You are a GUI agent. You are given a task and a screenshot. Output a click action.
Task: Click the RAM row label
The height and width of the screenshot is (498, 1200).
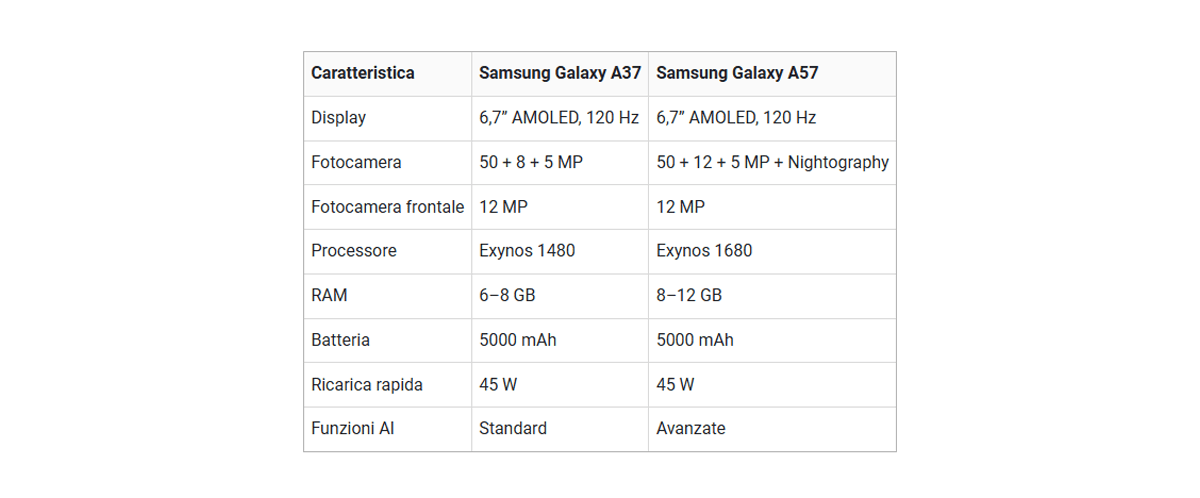tap(329, 296)
